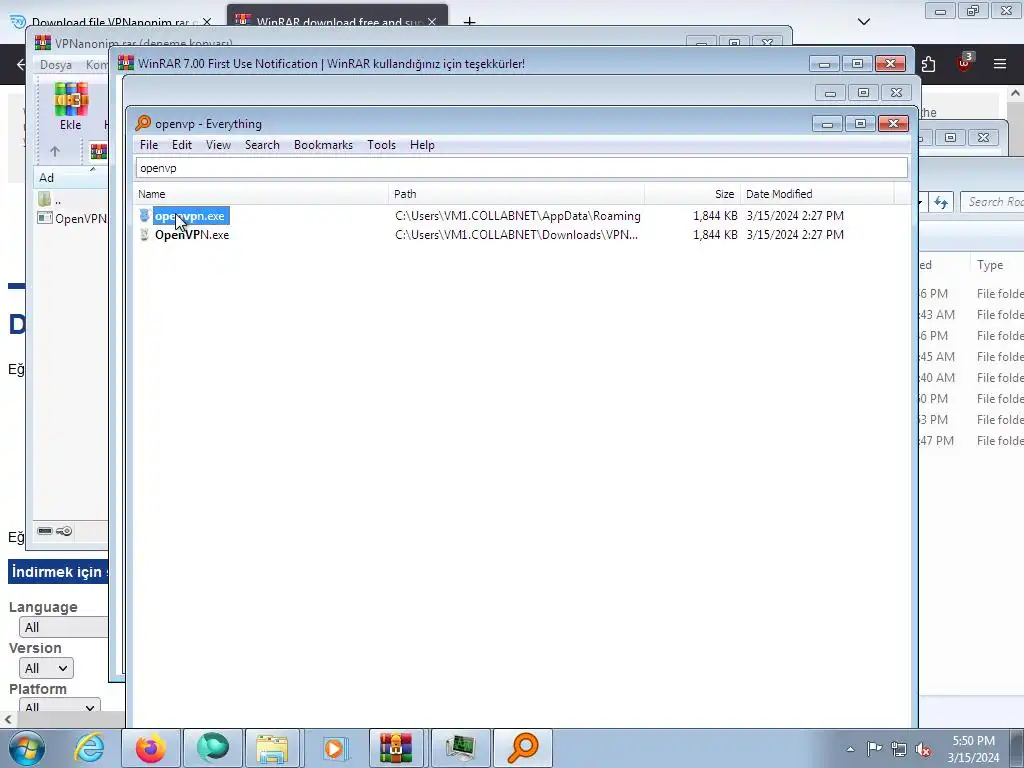Click the WinRAR icon in notification title bar

pyautogui.click(x=125, y=63)
